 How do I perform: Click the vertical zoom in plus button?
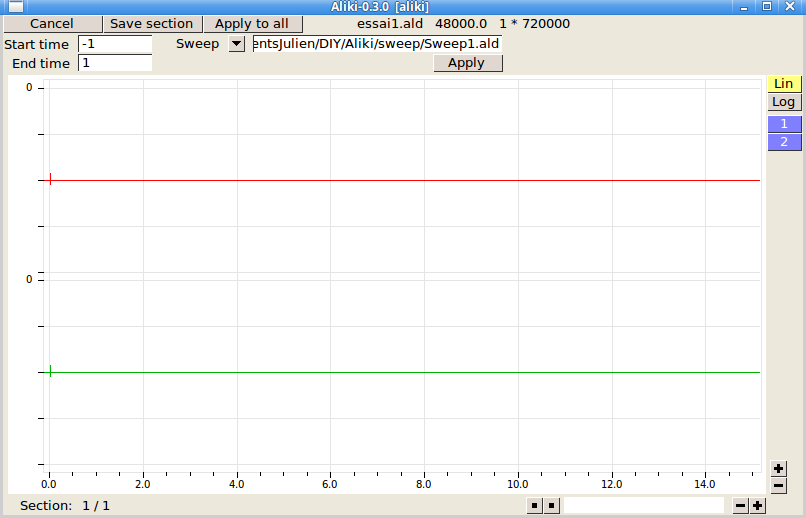click(778, 468)
